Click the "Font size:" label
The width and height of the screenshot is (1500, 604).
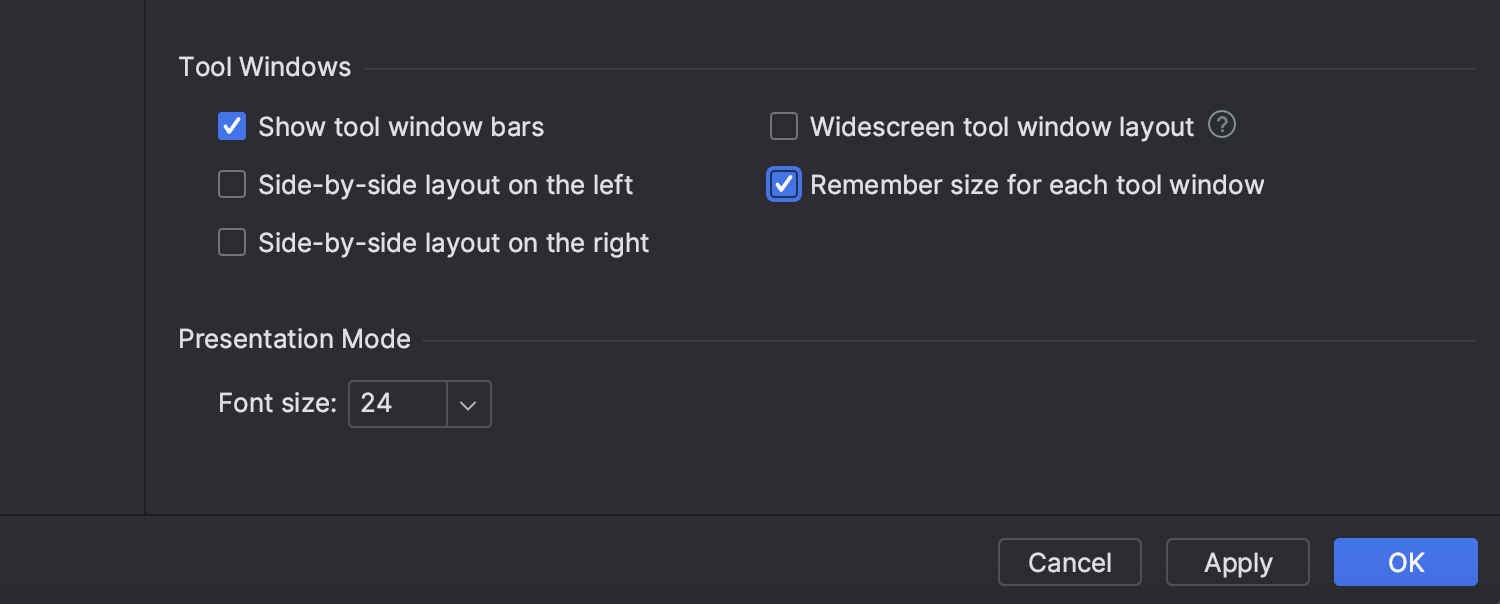[x=277, y=404]
